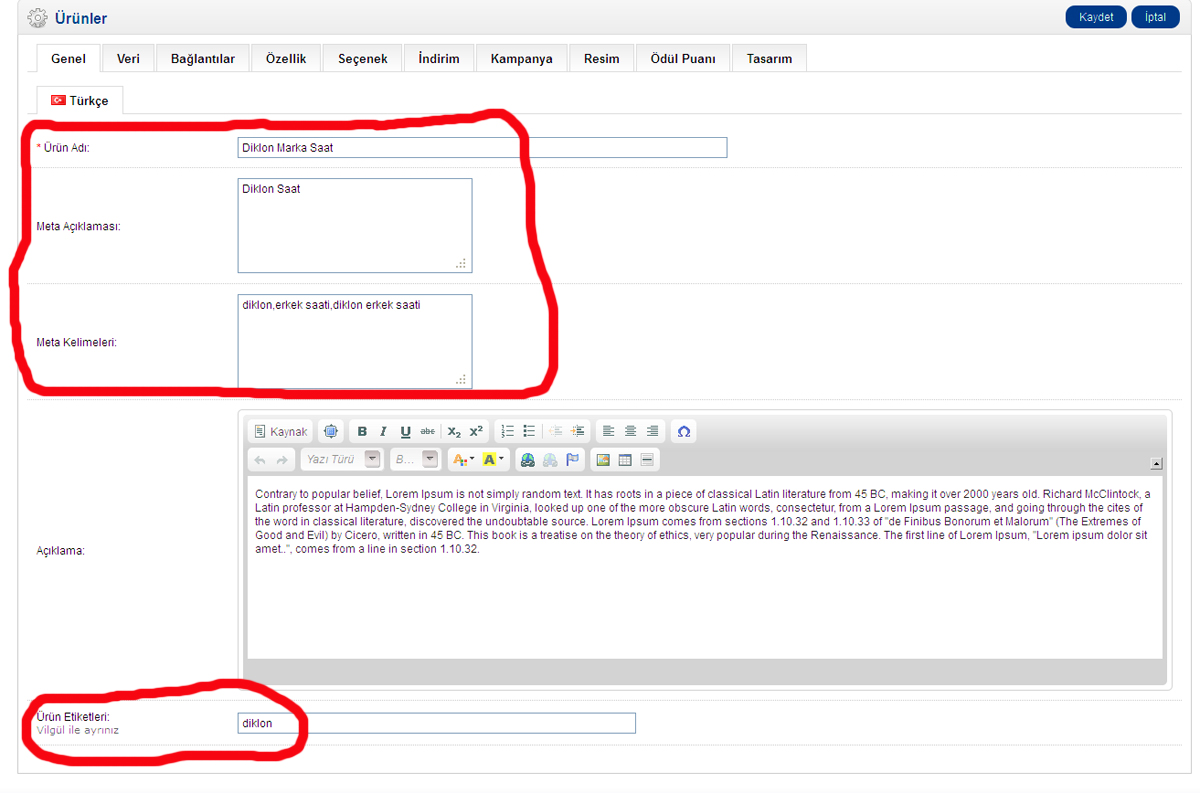Apply bold formatting in the editor

(x=362, y=431)
